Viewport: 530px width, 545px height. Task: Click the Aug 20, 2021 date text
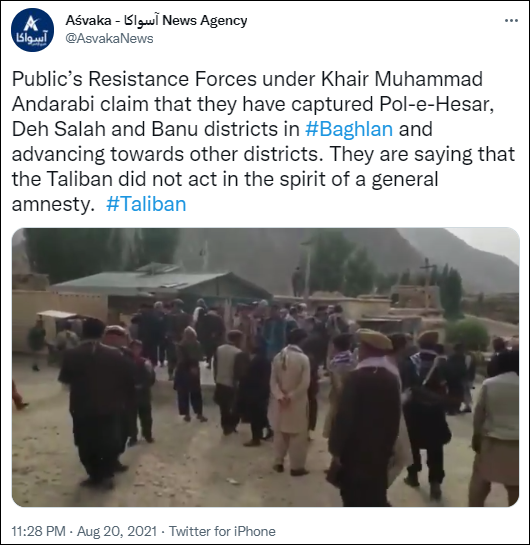tap(117, 531)
